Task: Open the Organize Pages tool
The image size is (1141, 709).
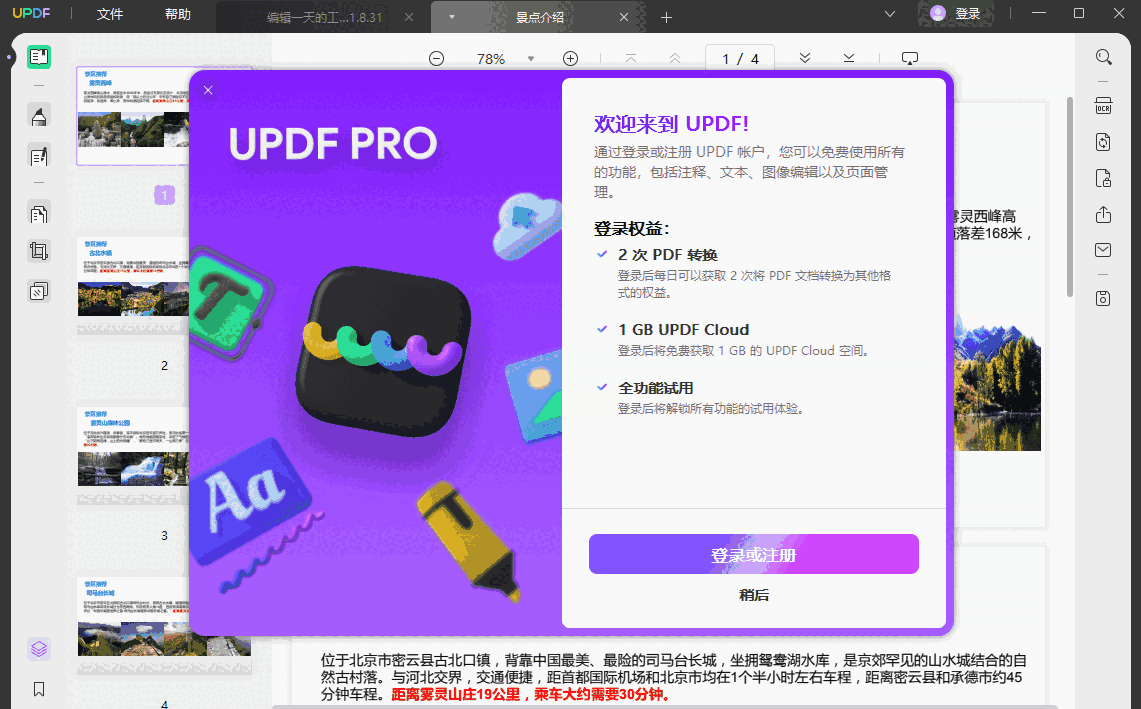Action: (x=38, y=213)
